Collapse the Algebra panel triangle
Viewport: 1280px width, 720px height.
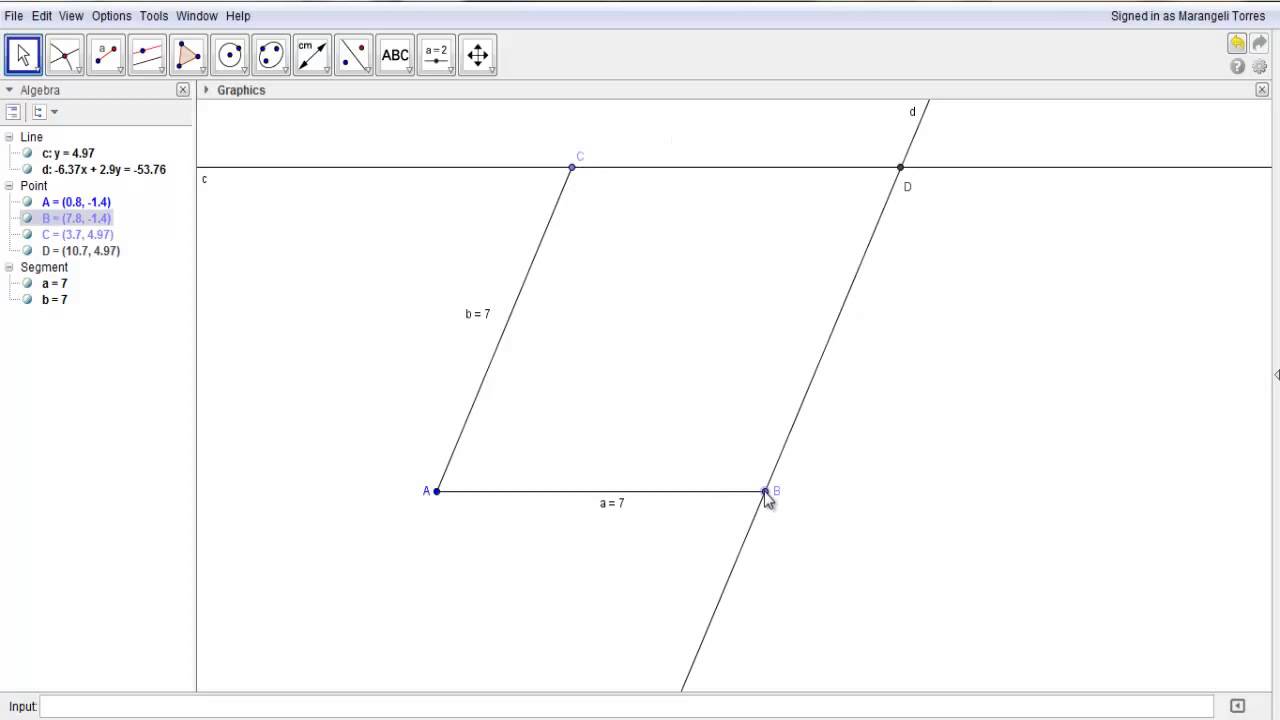(x=9, y=90)
